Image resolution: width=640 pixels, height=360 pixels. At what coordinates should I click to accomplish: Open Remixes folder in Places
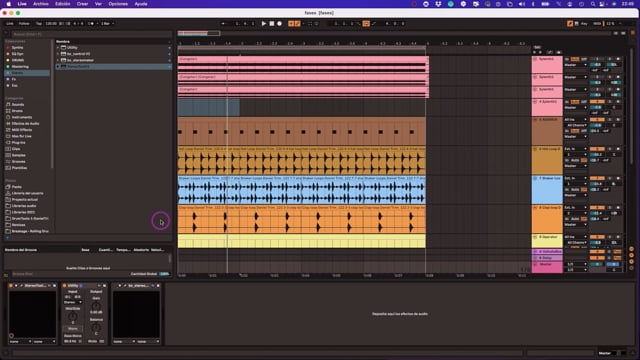click(18, 225)
